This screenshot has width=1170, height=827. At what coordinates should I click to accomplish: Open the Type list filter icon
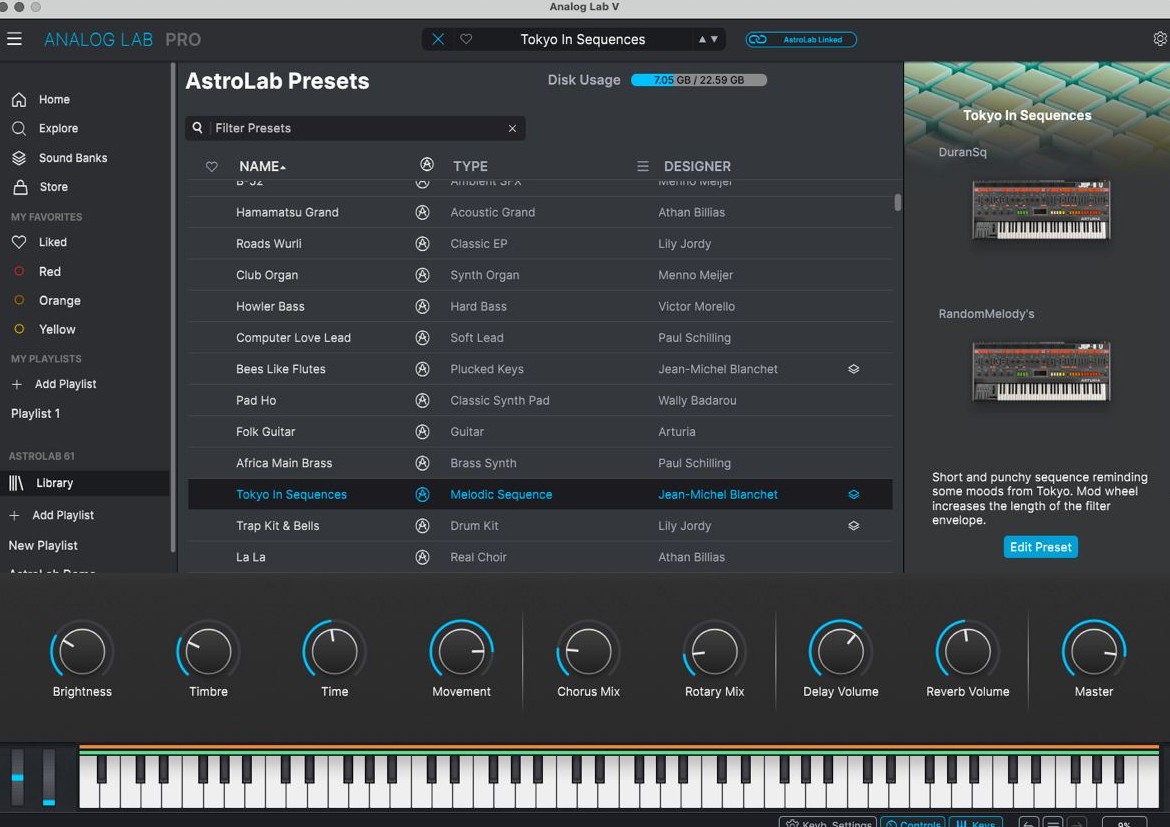642,166
